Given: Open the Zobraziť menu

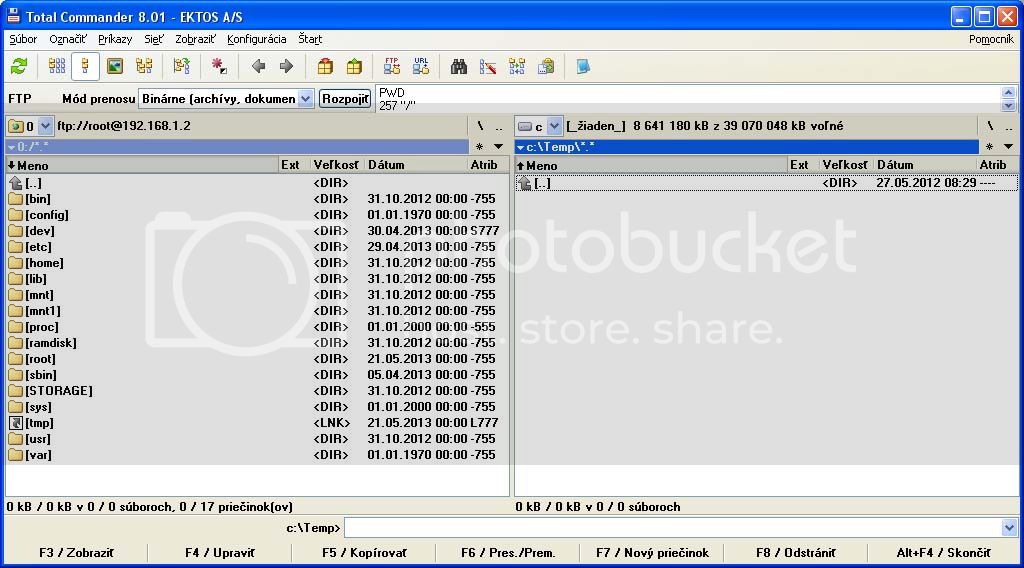Looking at the screenshot, I should click(195, 39).
